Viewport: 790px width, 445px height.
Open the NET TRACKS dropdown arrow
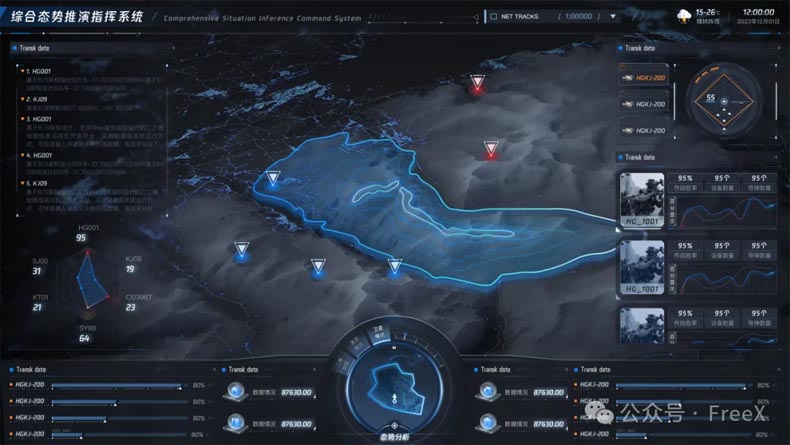point(613,16)
